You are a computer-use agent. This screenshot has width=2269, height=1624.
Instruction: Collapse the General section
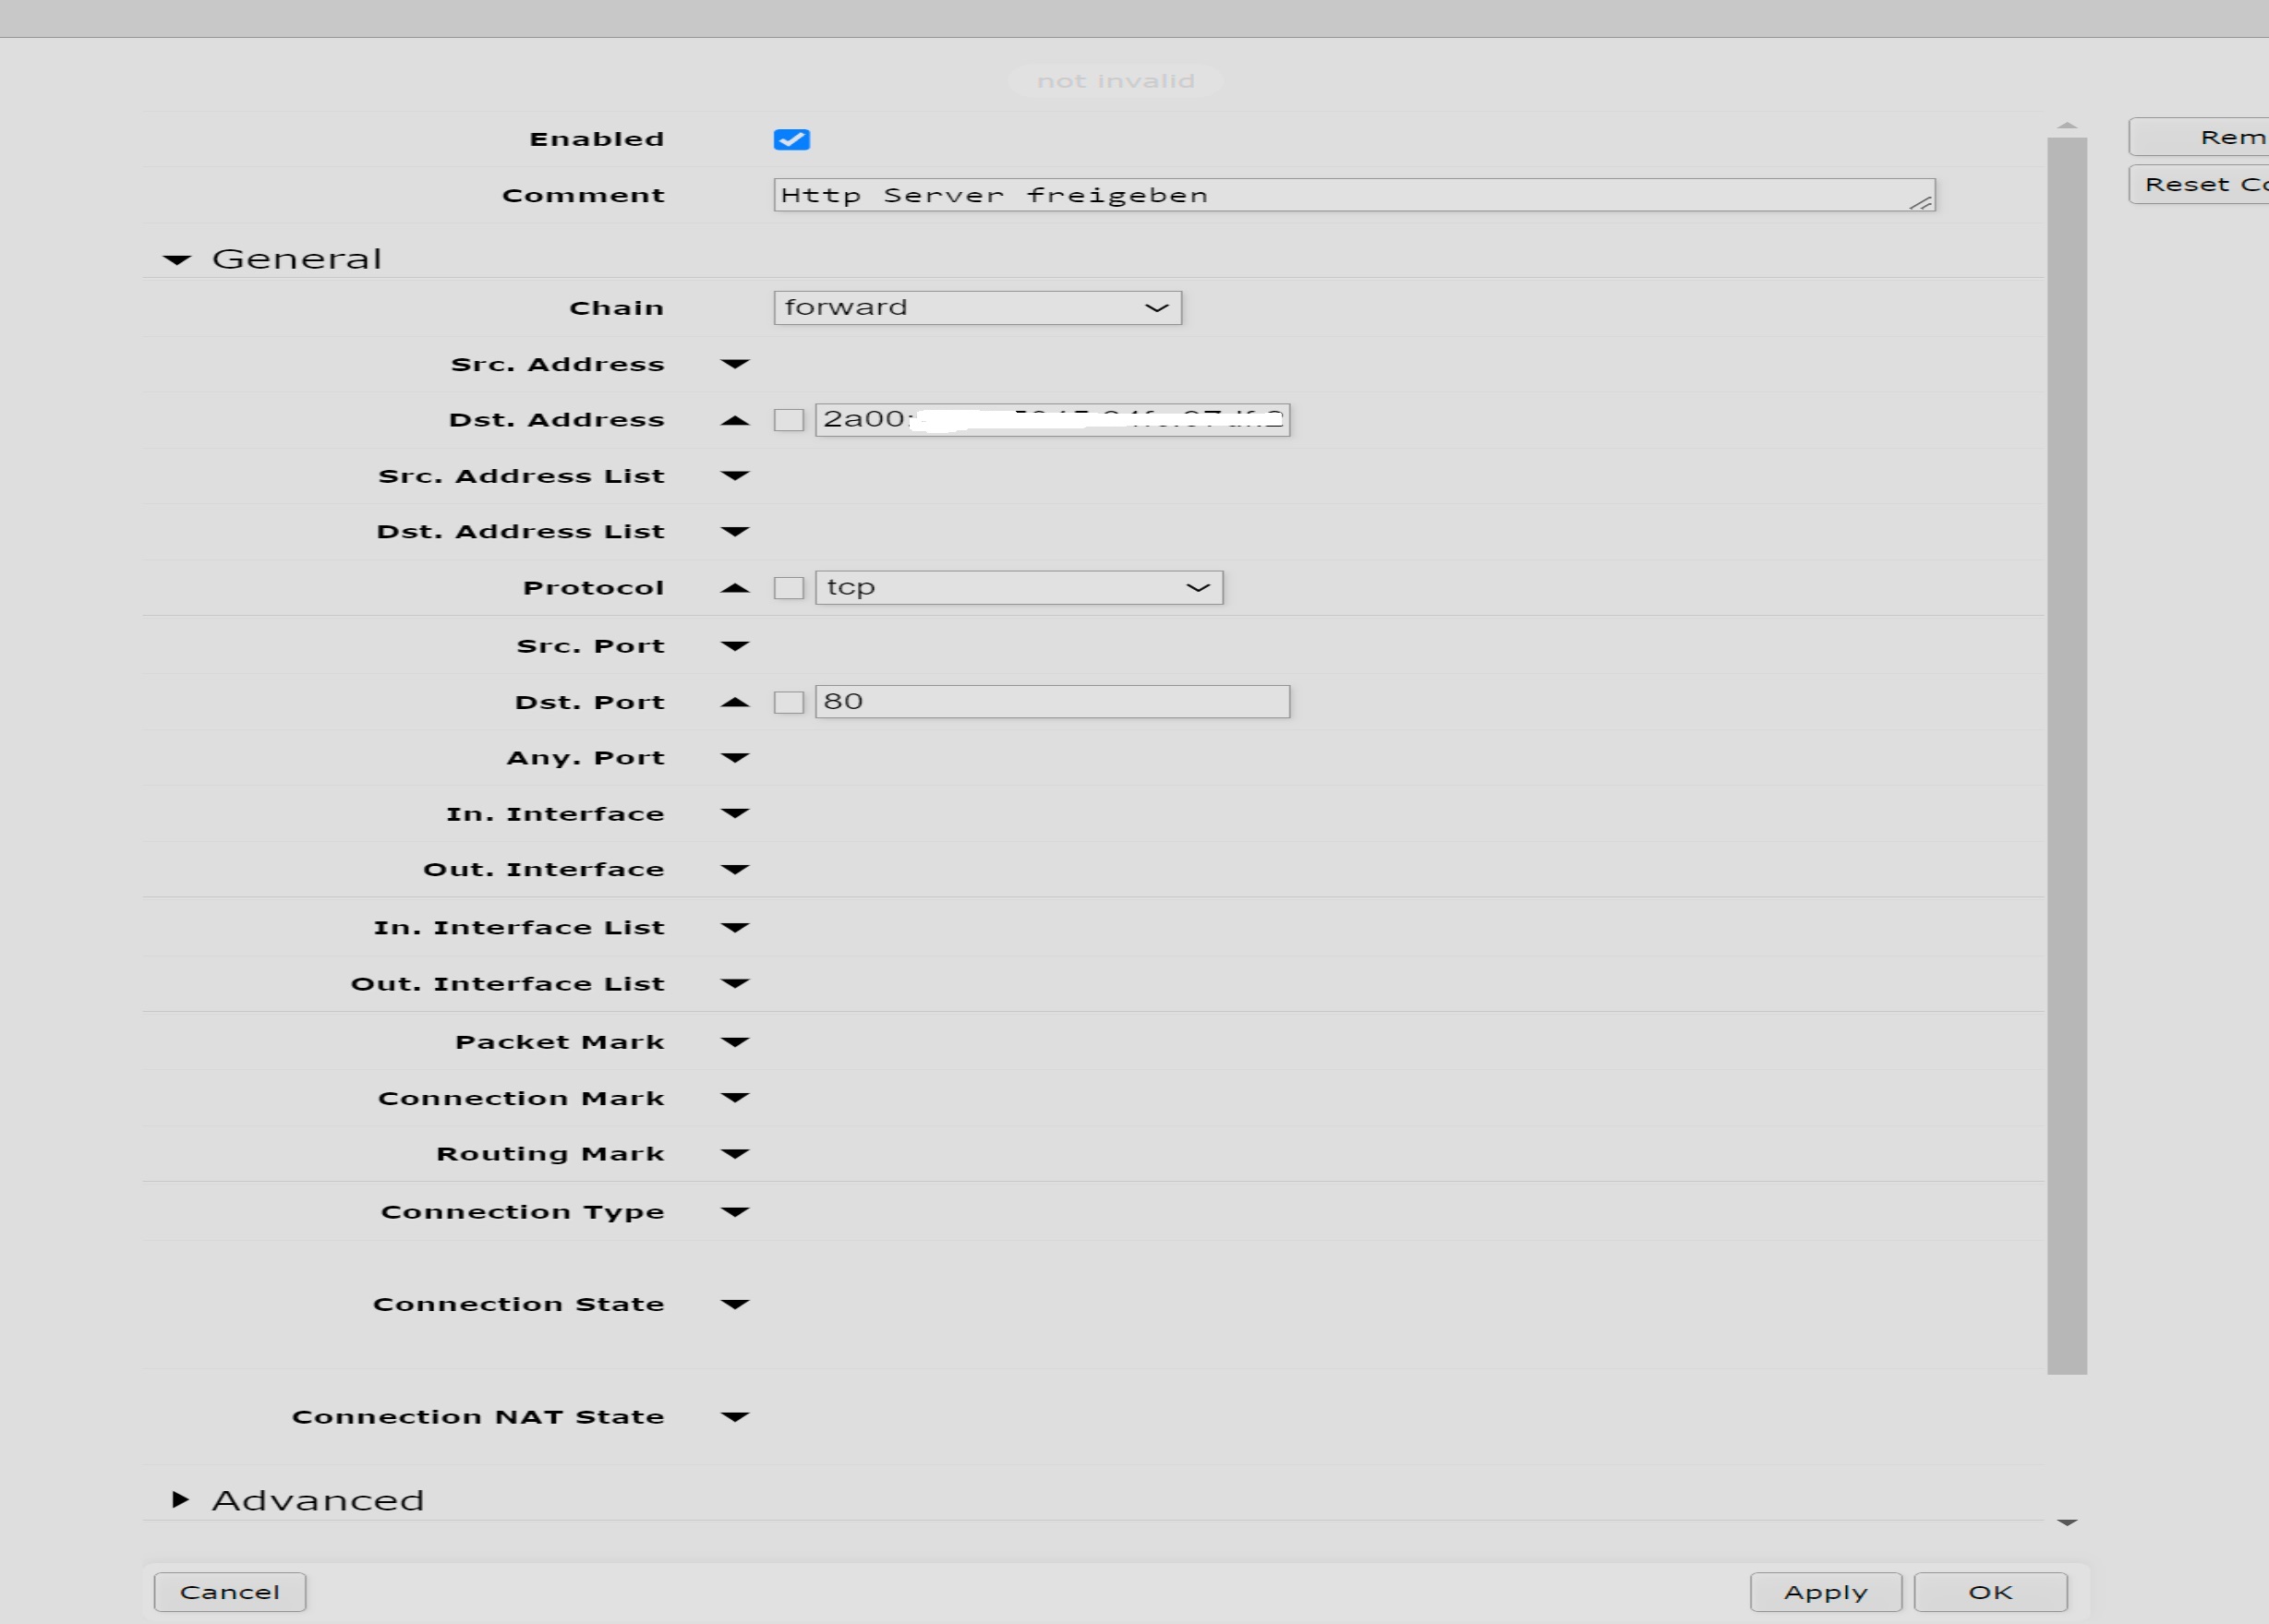(x=177, y=260)
